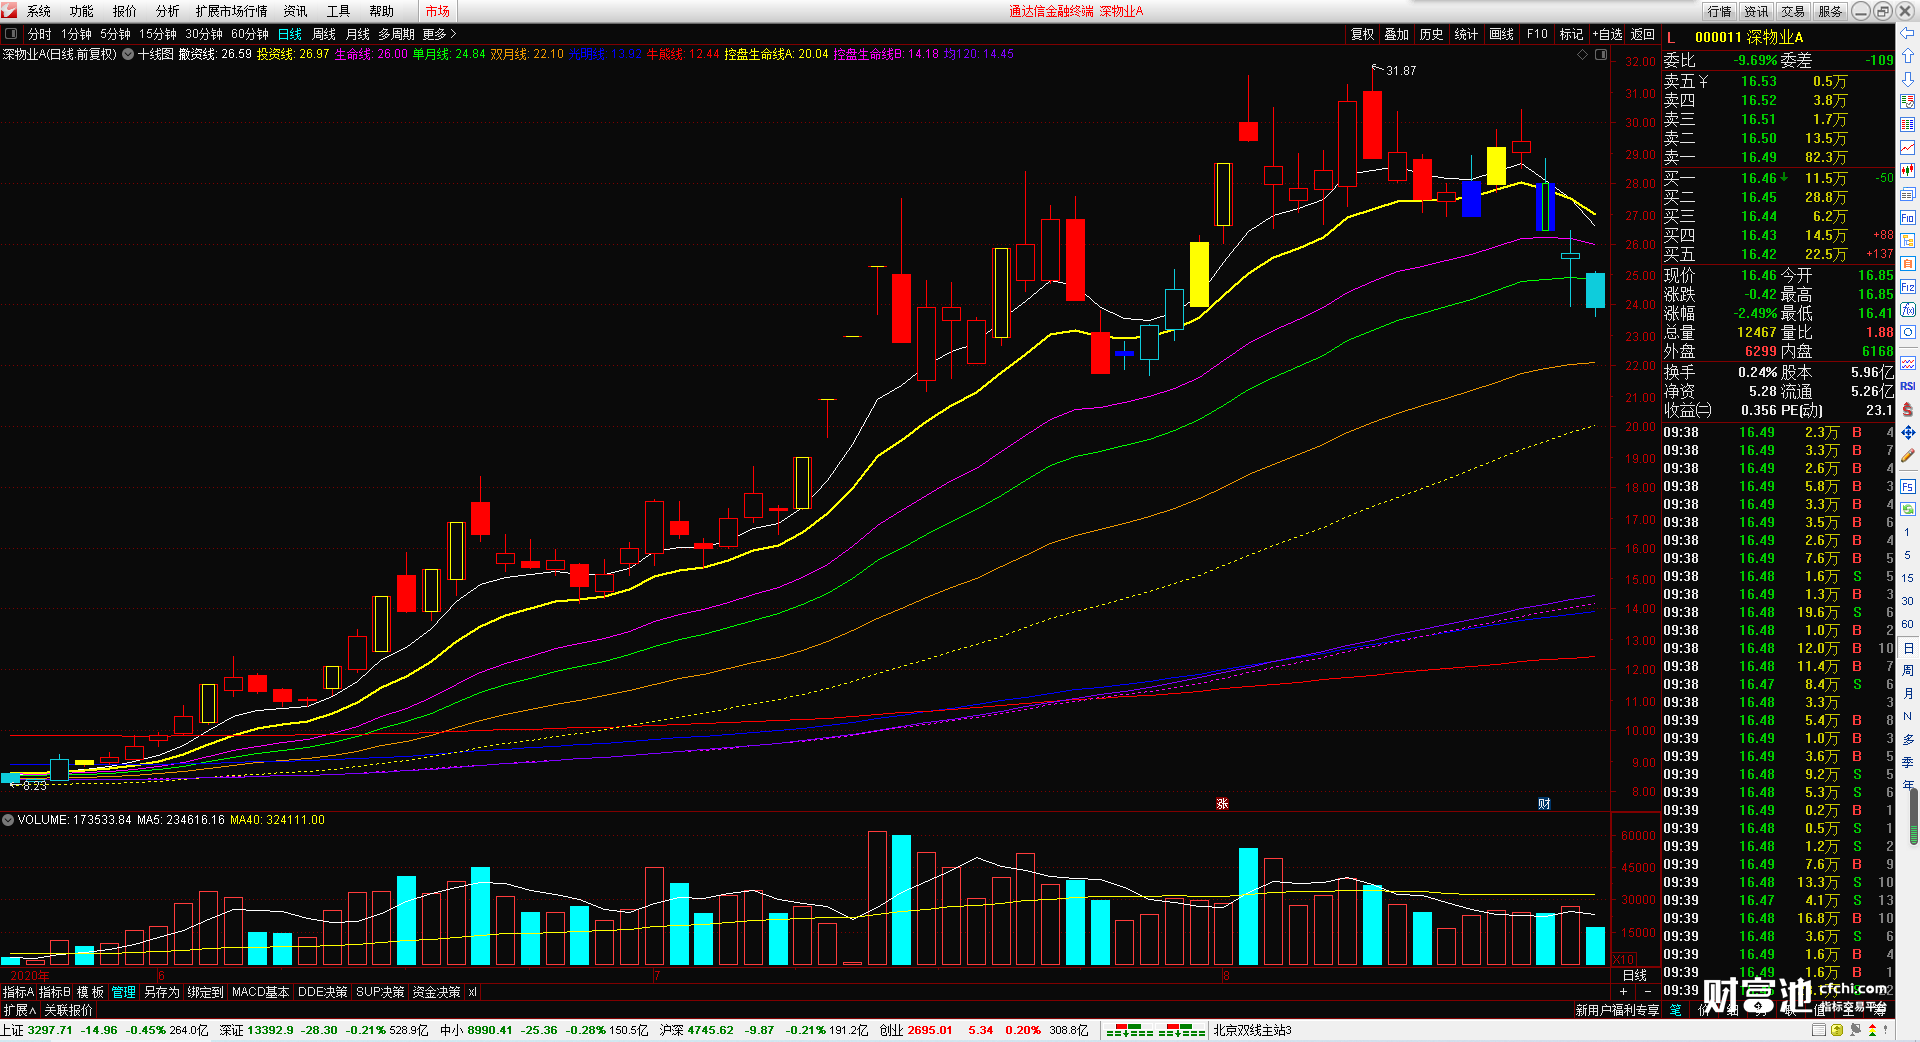Open the dropdown beside 深物业A chart title

click(x=127, y=54)
